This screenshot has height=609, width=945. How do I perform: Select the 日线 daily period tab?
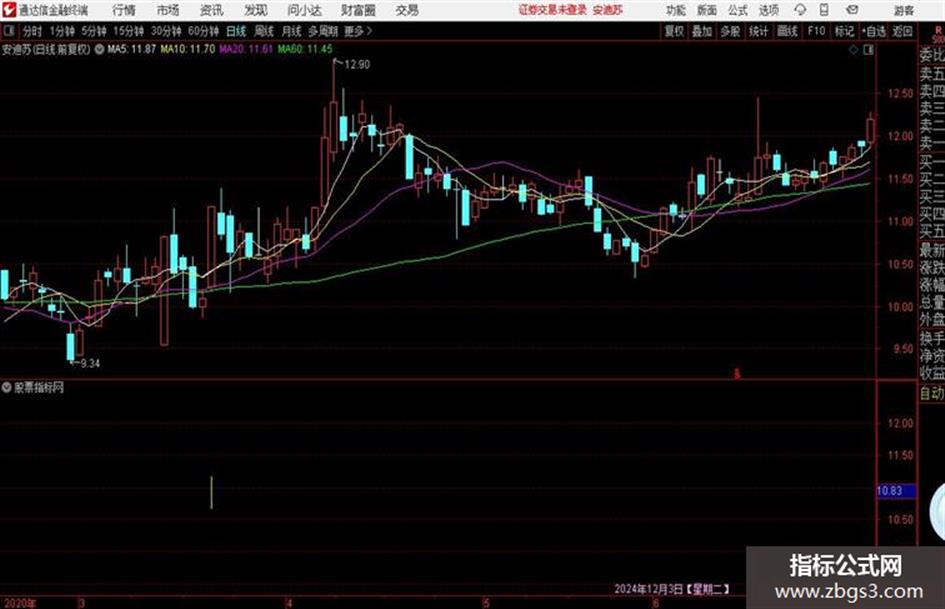coord(236,31)
